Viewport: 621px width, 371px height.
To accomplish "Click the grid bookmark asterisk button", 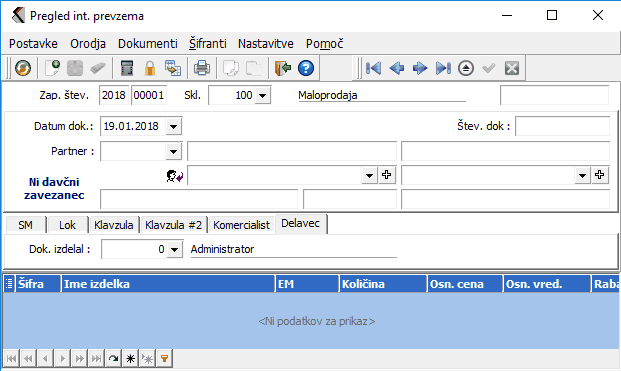I will [x=130, y=359].
